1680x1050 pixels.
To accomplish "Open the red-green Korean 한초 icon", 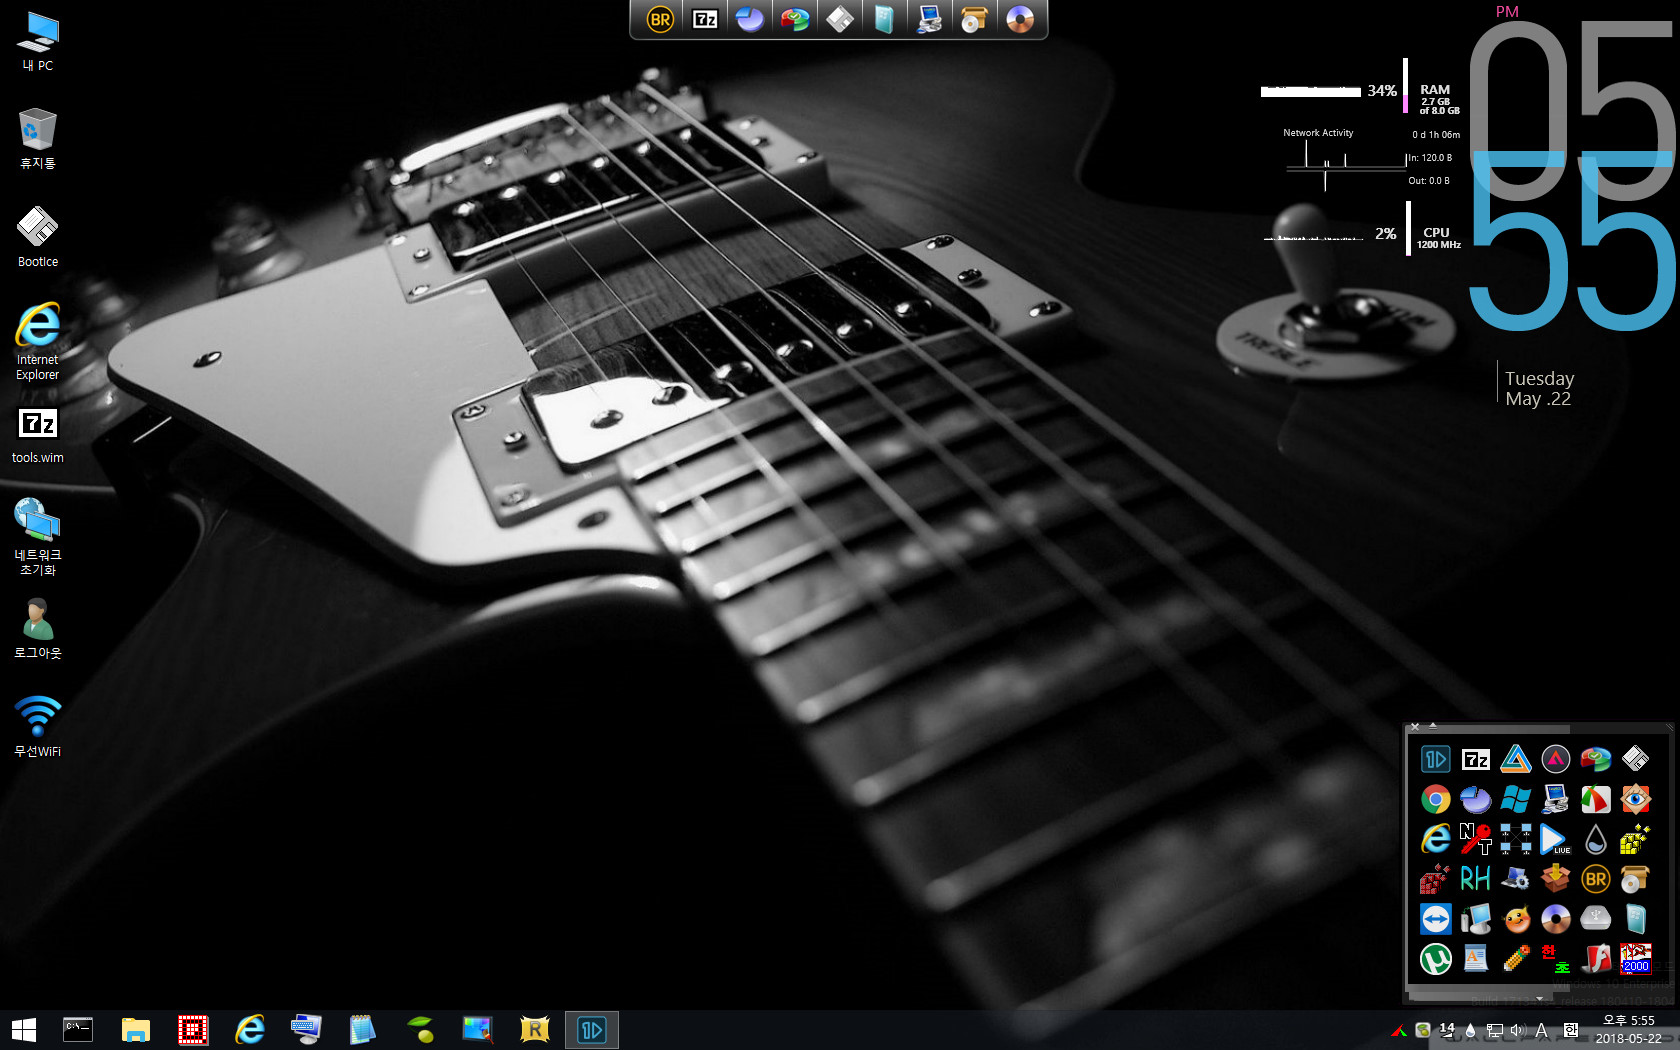I will click(1556, 959).
